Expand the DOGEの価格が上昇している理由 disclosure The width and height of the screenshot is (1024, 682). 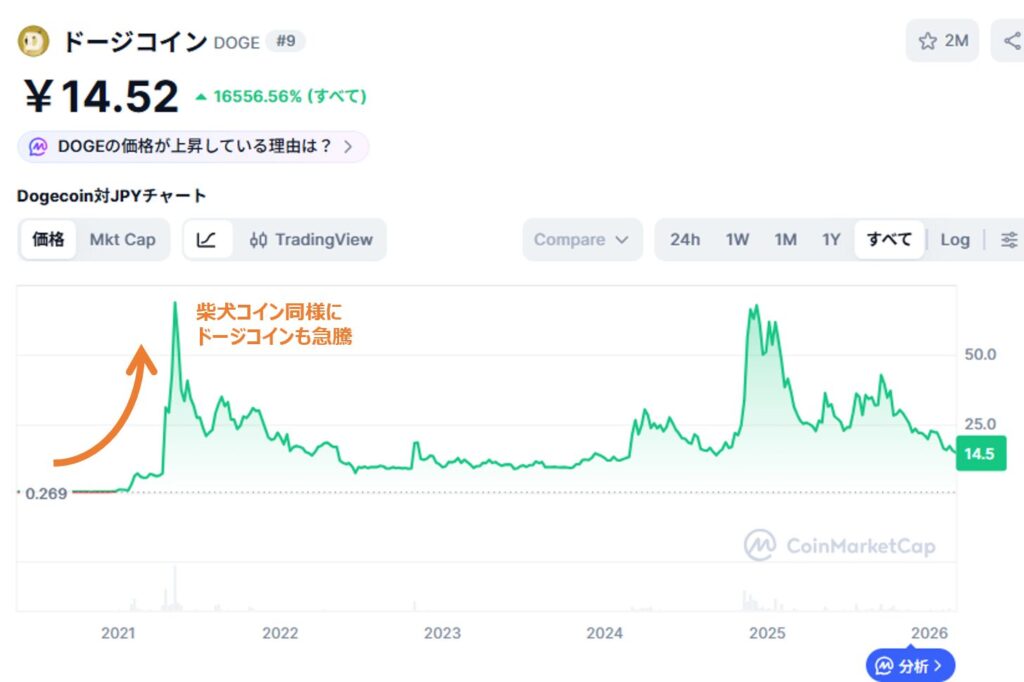[x=348, y=146]
